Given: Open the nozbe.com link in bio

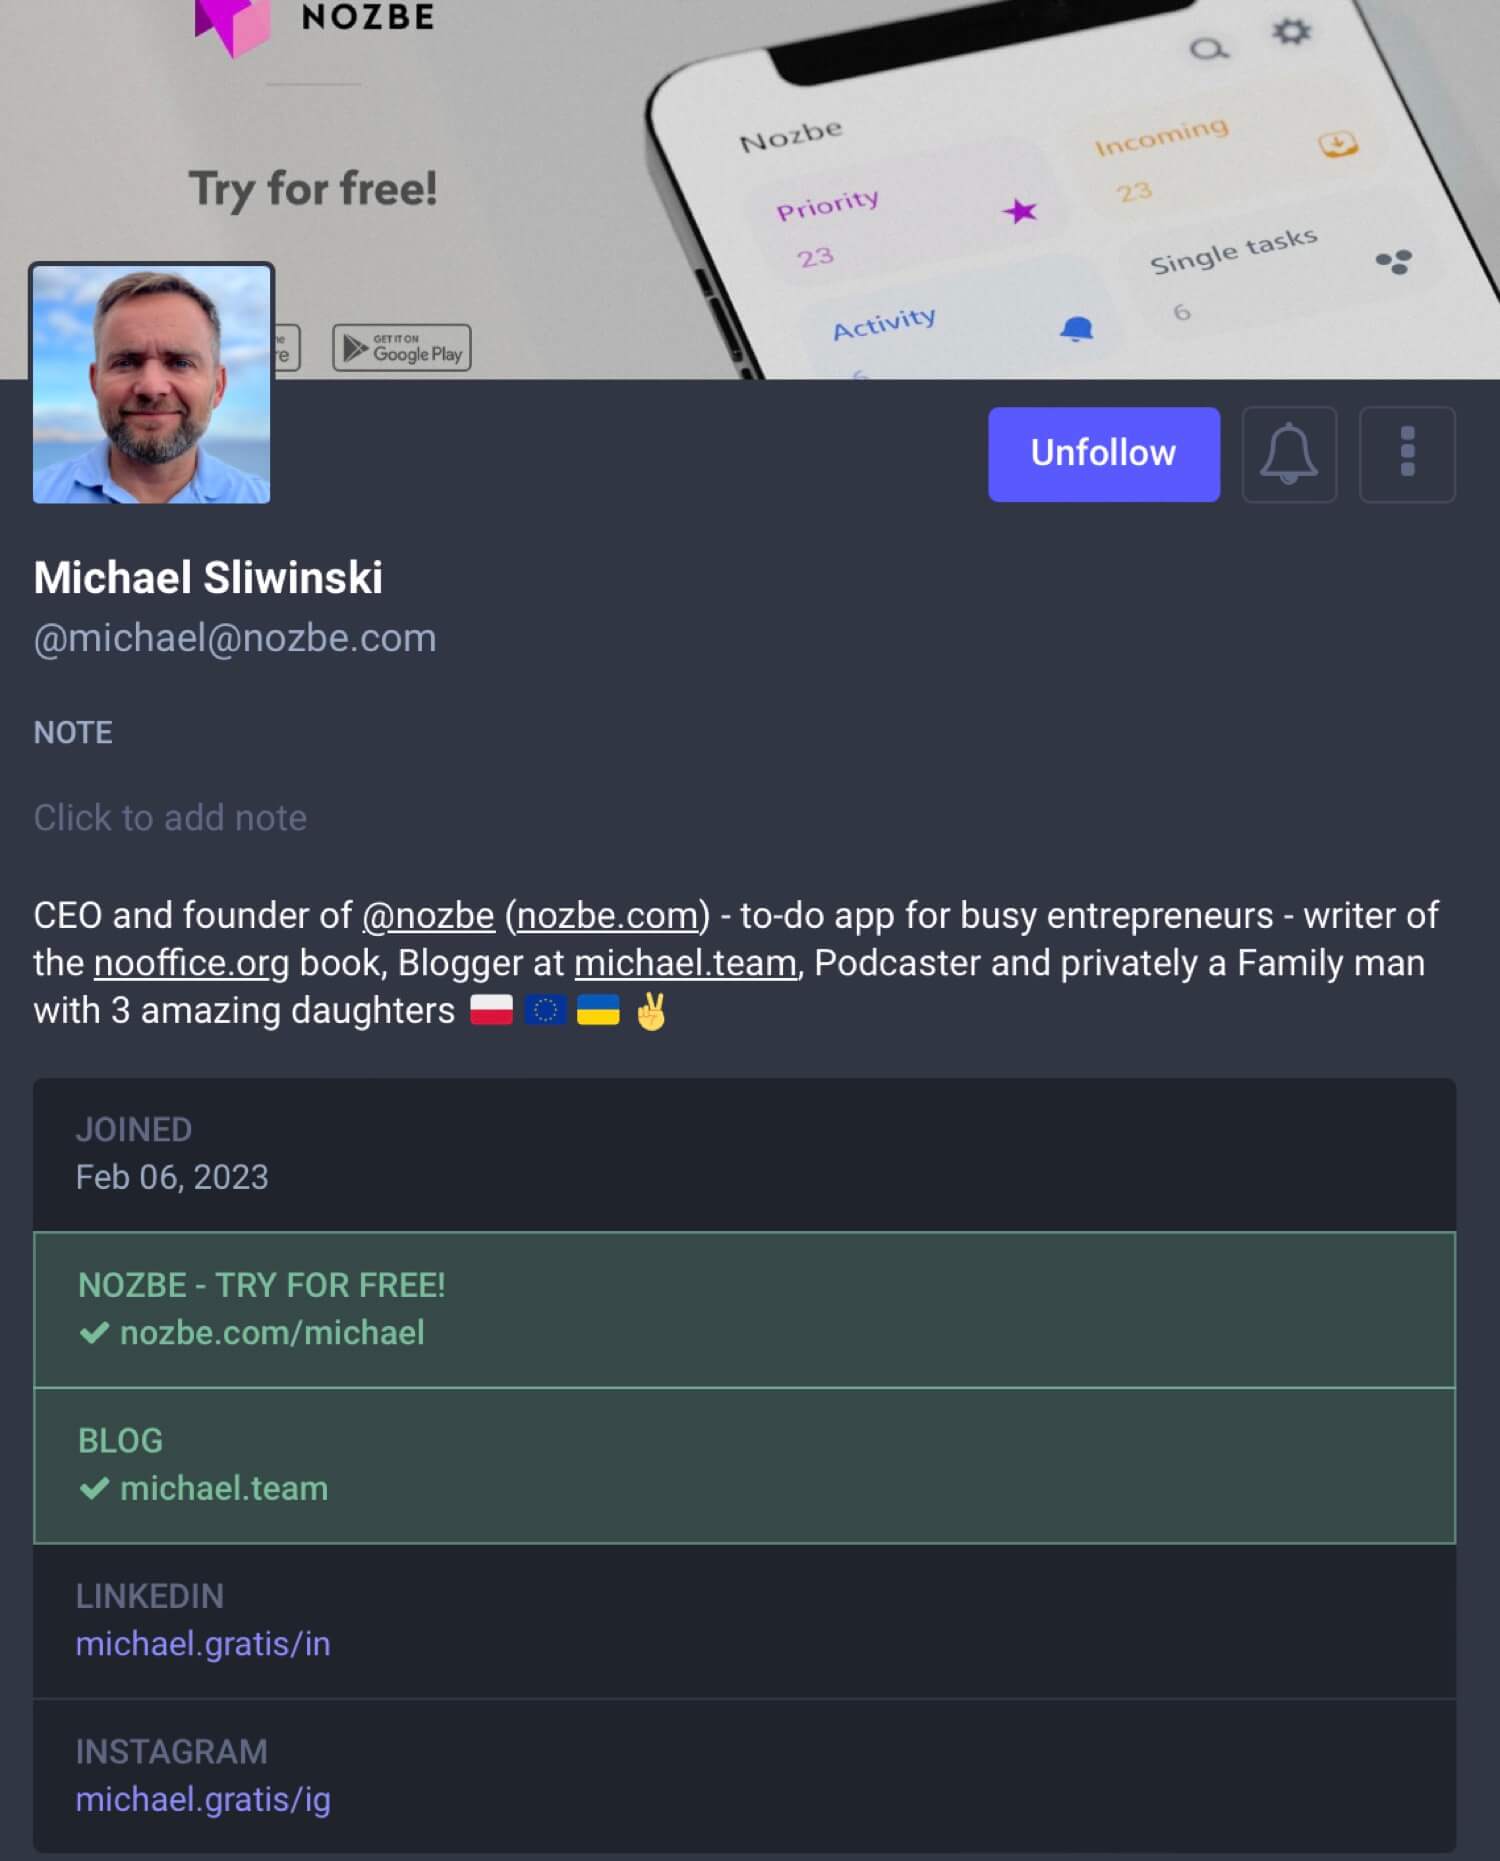Looking at the screenshot, I should click(x=607, y=916).
